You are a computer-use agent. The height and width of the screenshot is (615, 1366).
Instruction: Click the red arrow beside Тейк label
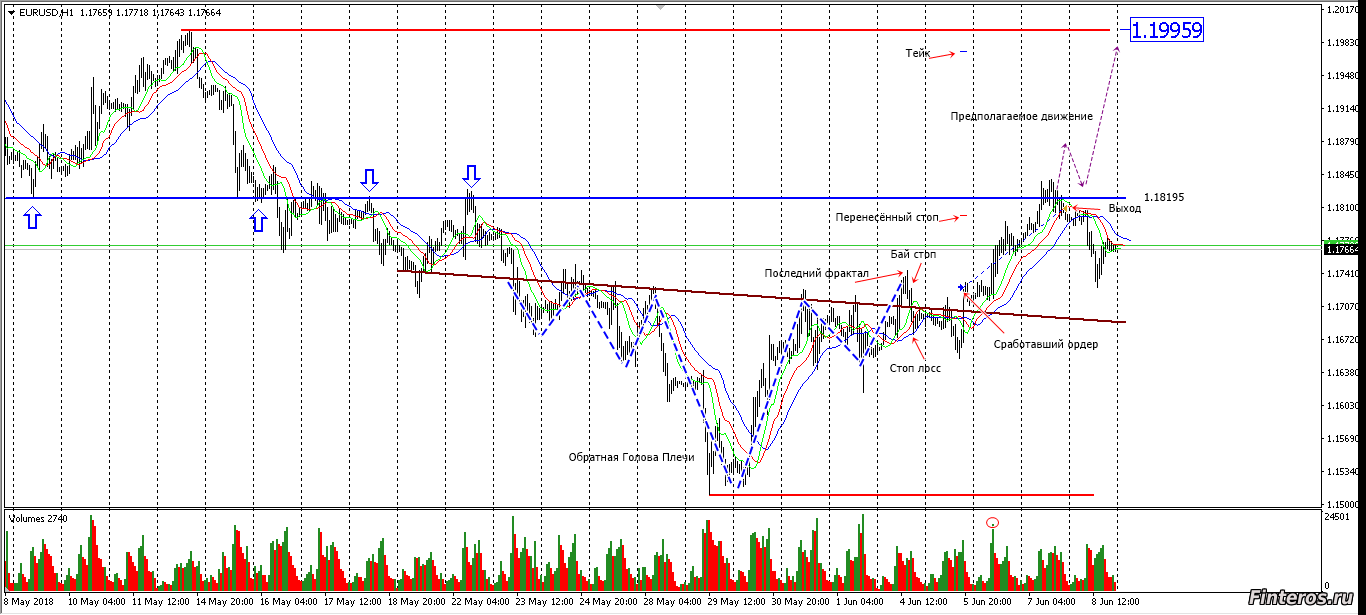[x=941, y=56]
